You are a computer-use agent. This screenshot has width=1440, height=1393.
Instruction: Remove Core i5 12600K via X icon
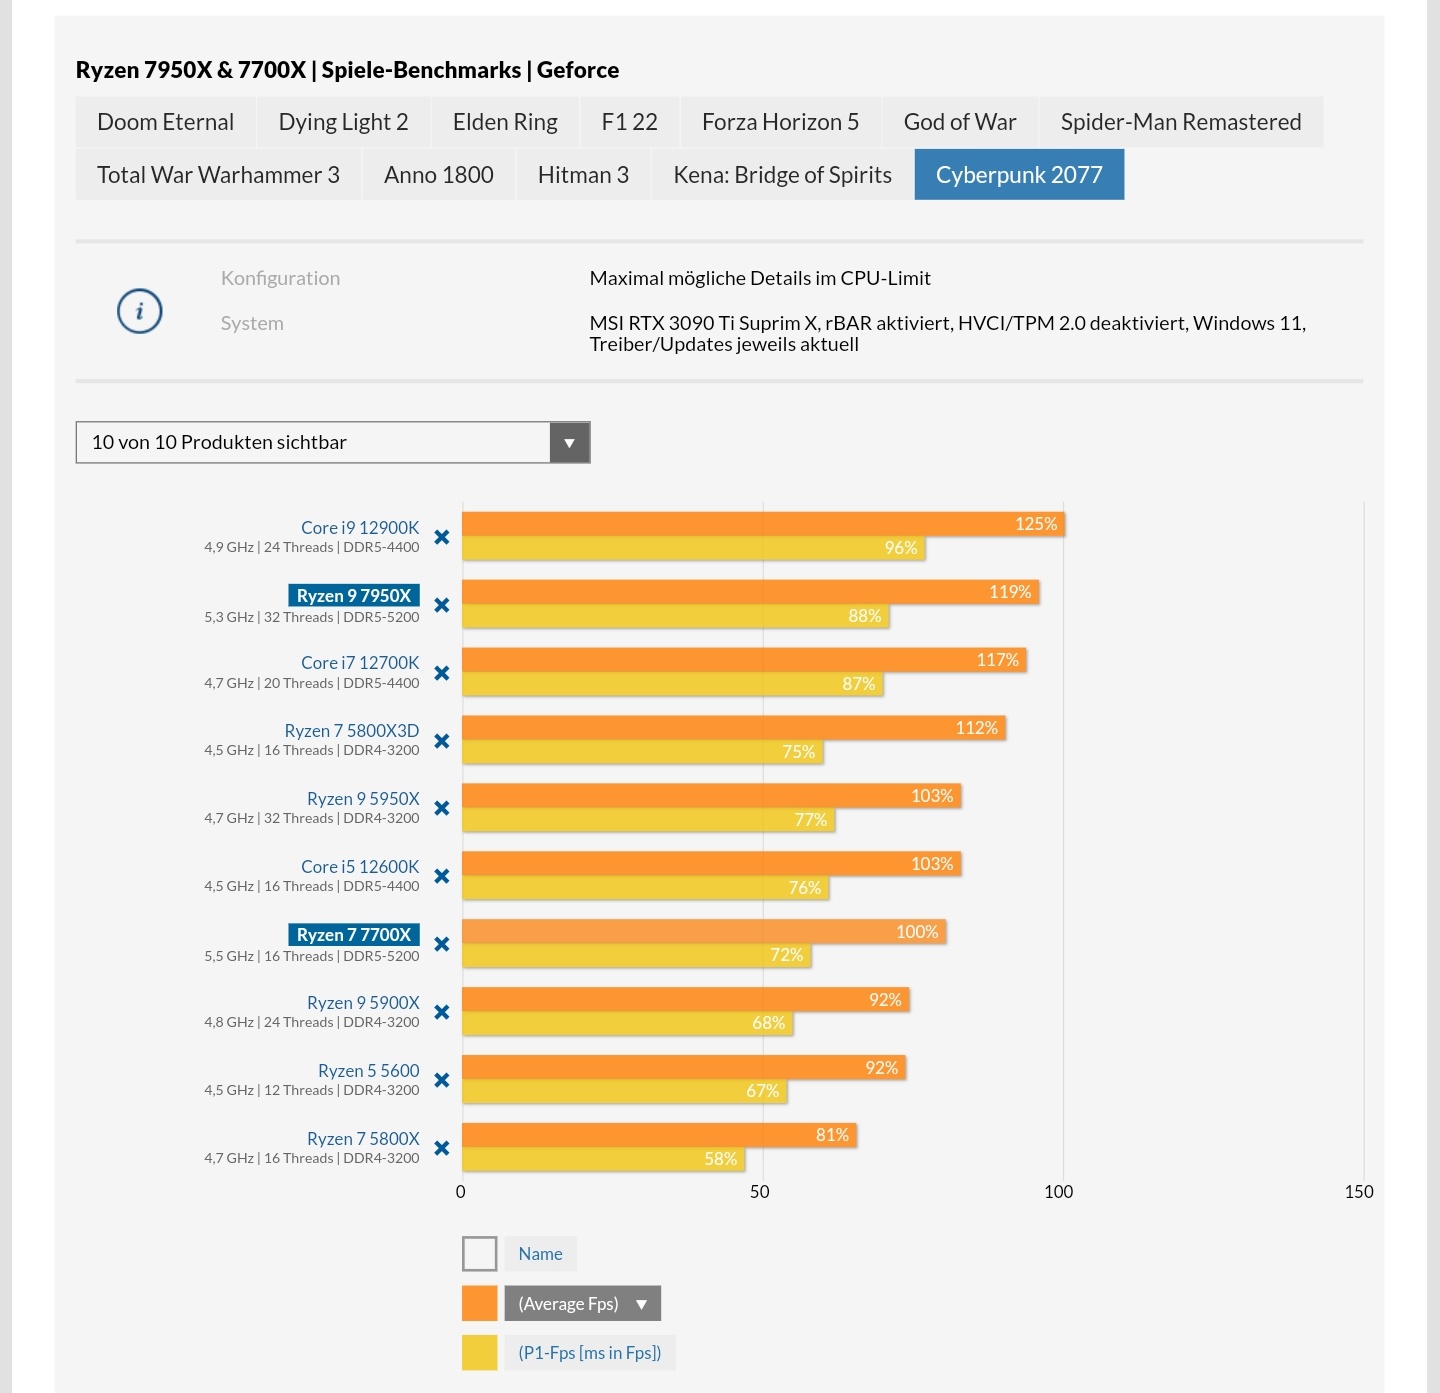(442, 876)
